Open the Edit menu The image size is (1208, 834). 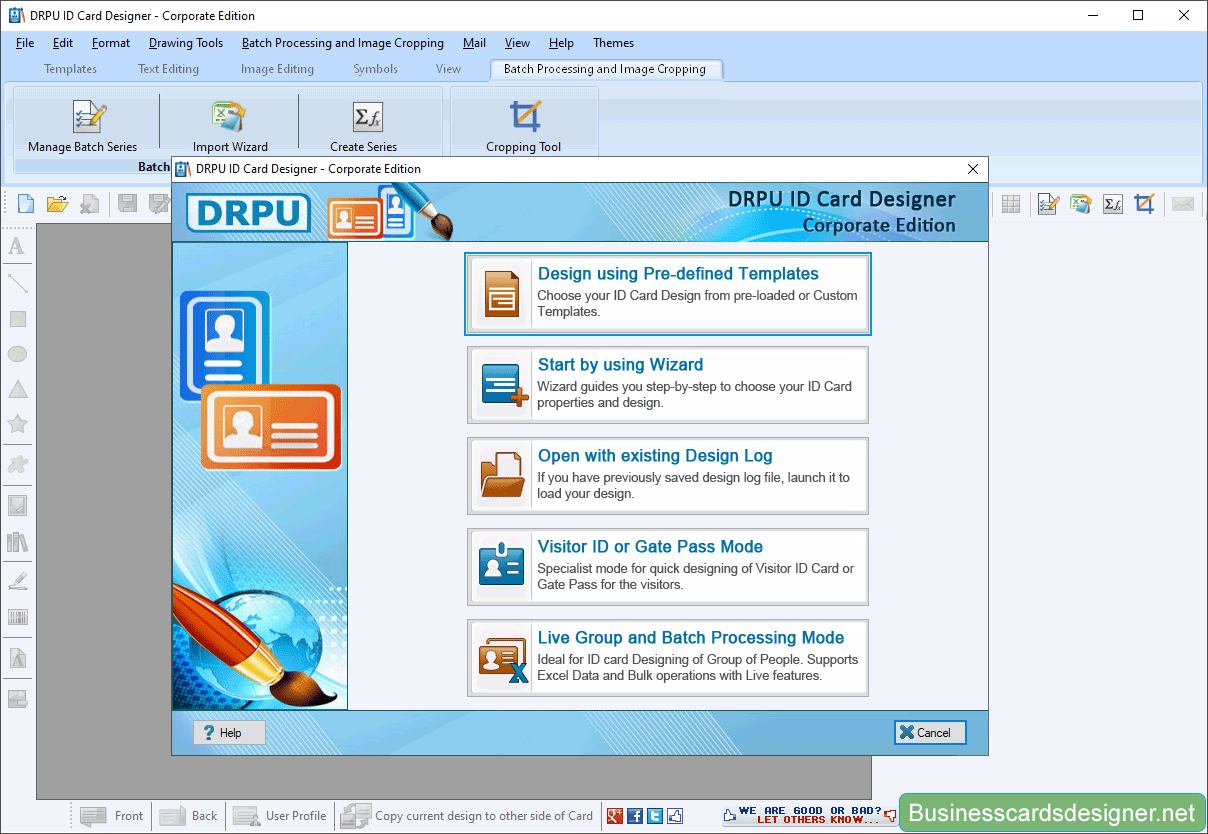point(63,43)
